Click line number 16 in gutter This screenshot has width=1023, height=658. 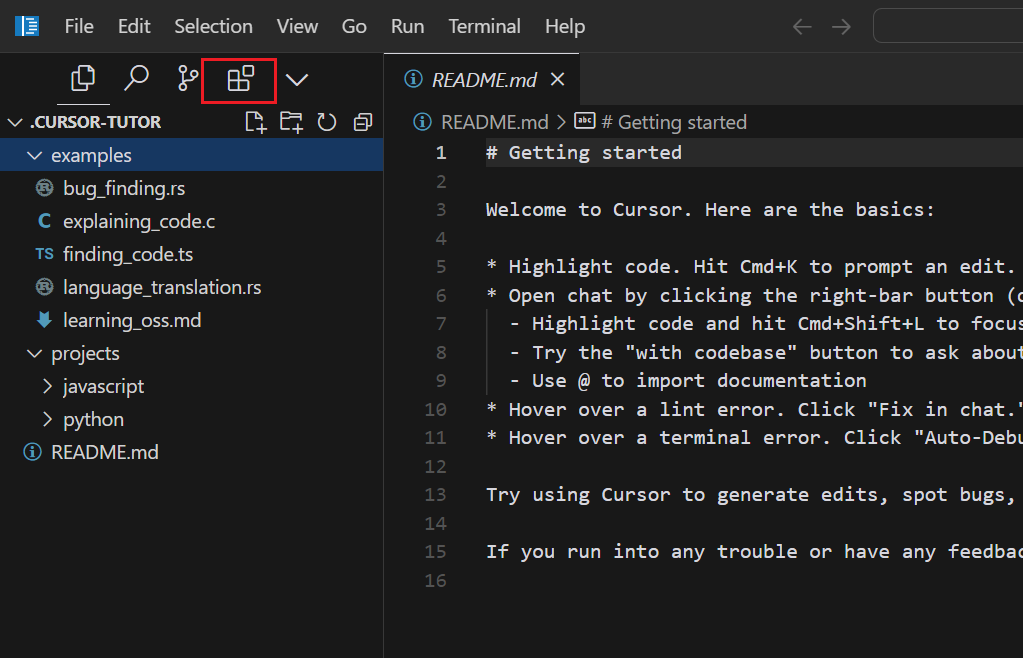pyautogui.click(x=435, y=580)
